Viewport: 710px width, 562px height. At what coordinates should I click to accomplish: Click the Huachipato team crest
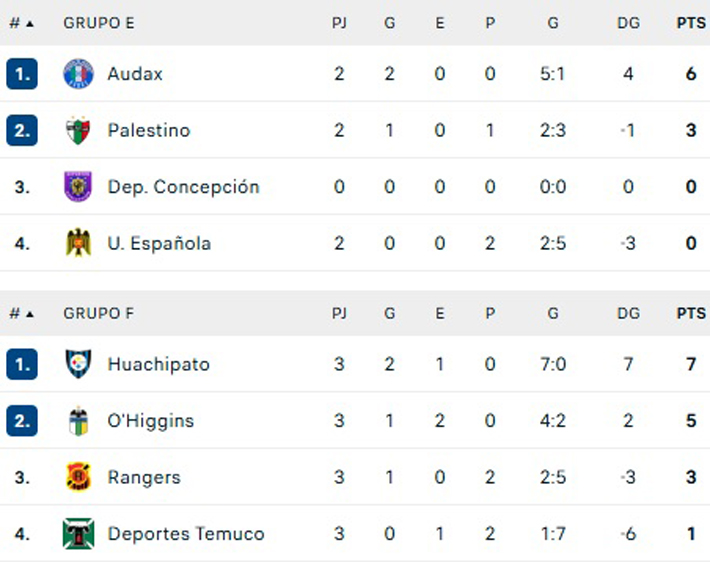[78, 364]
